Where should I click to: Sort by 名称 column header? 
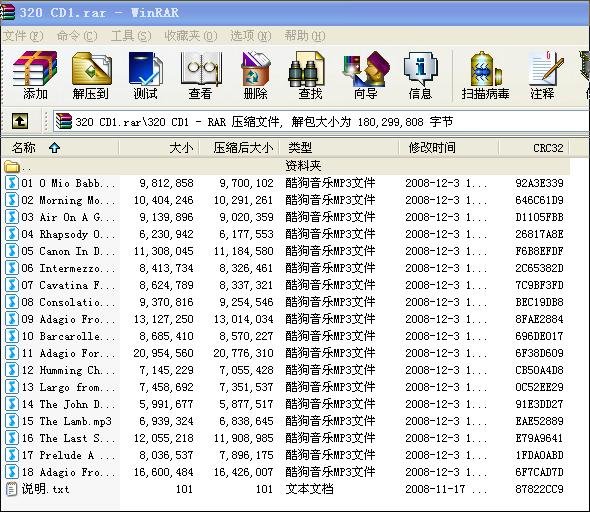[x=60, y=147]
